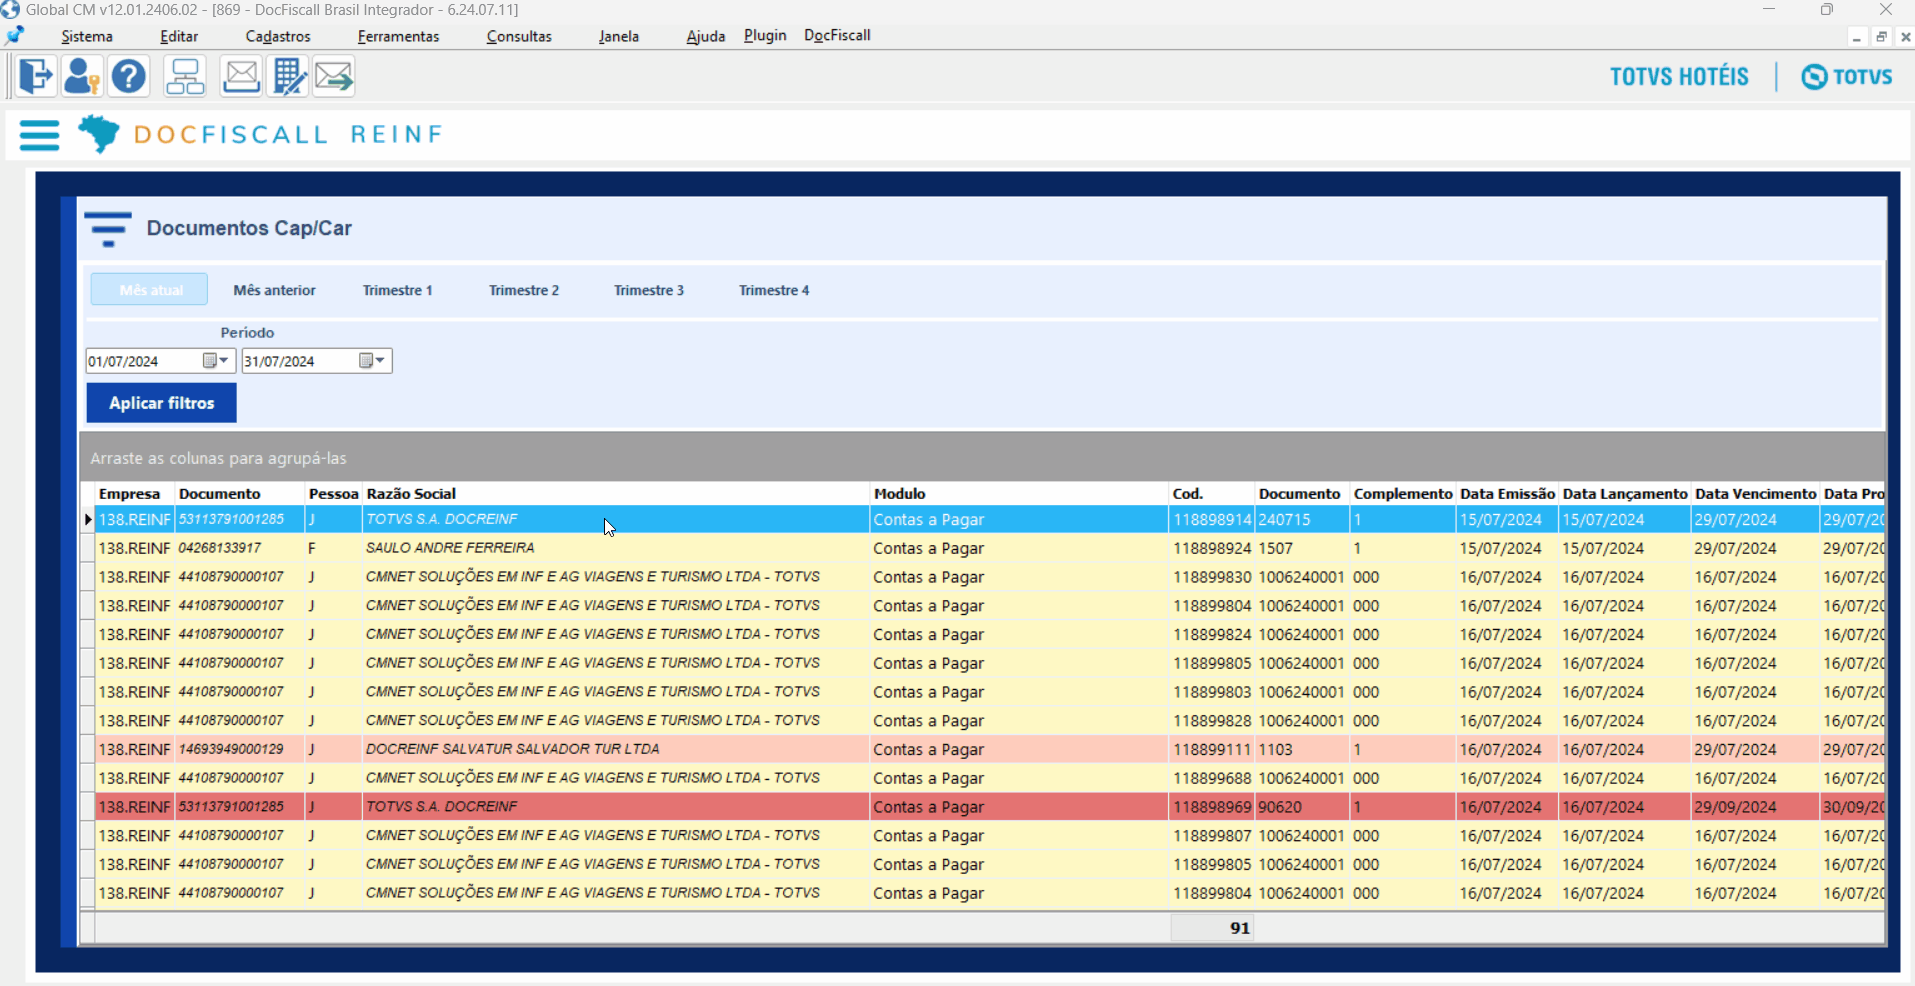The width and height of the screenshot is (1915, 986).
Task: Open the Ajuda menu
Action: click(x=706, y=36)
